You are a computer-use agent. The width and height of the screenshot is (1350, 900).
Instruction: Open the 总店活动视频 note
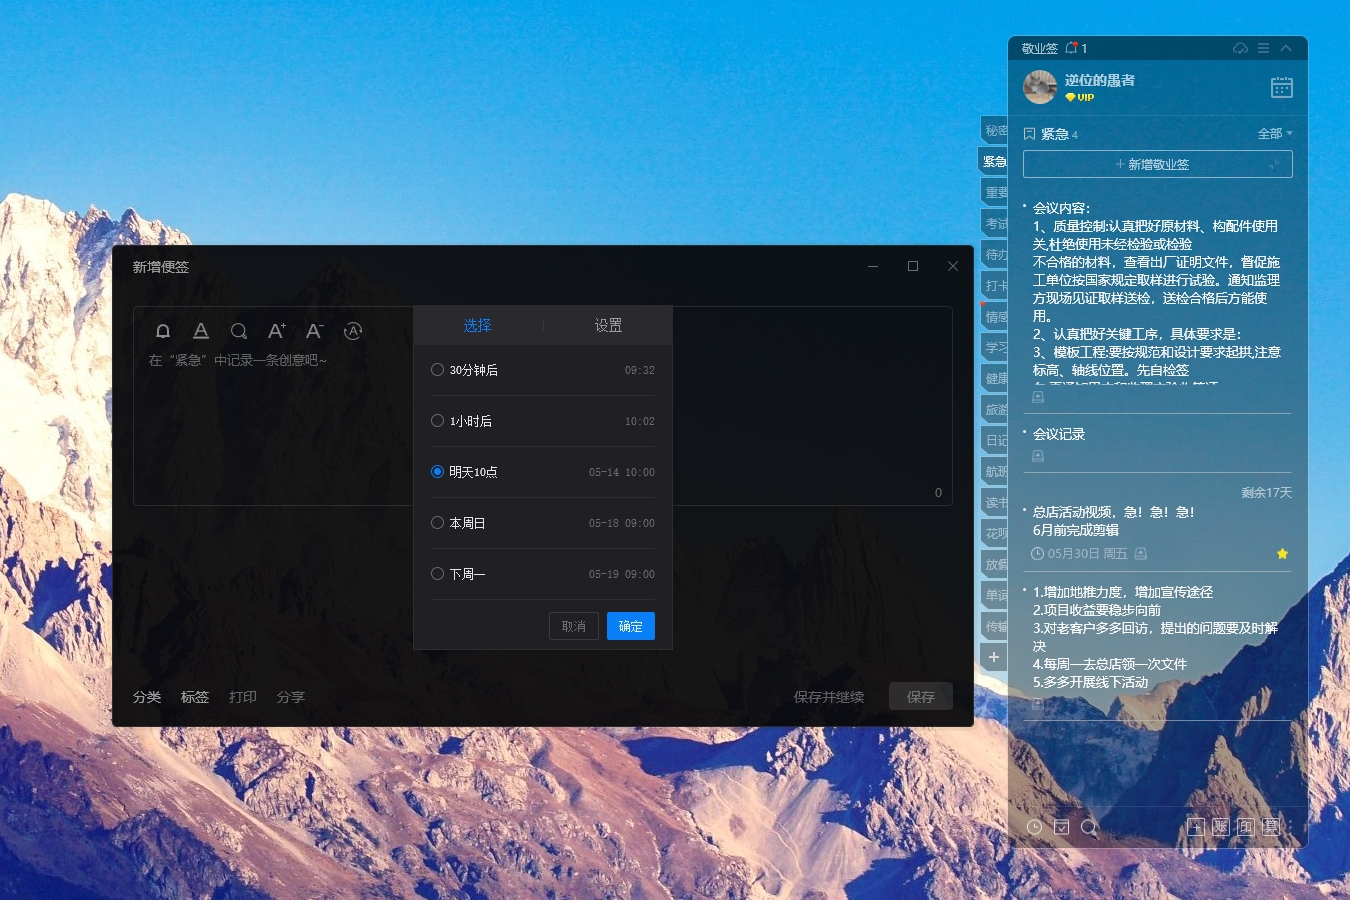pos(1113,521)
